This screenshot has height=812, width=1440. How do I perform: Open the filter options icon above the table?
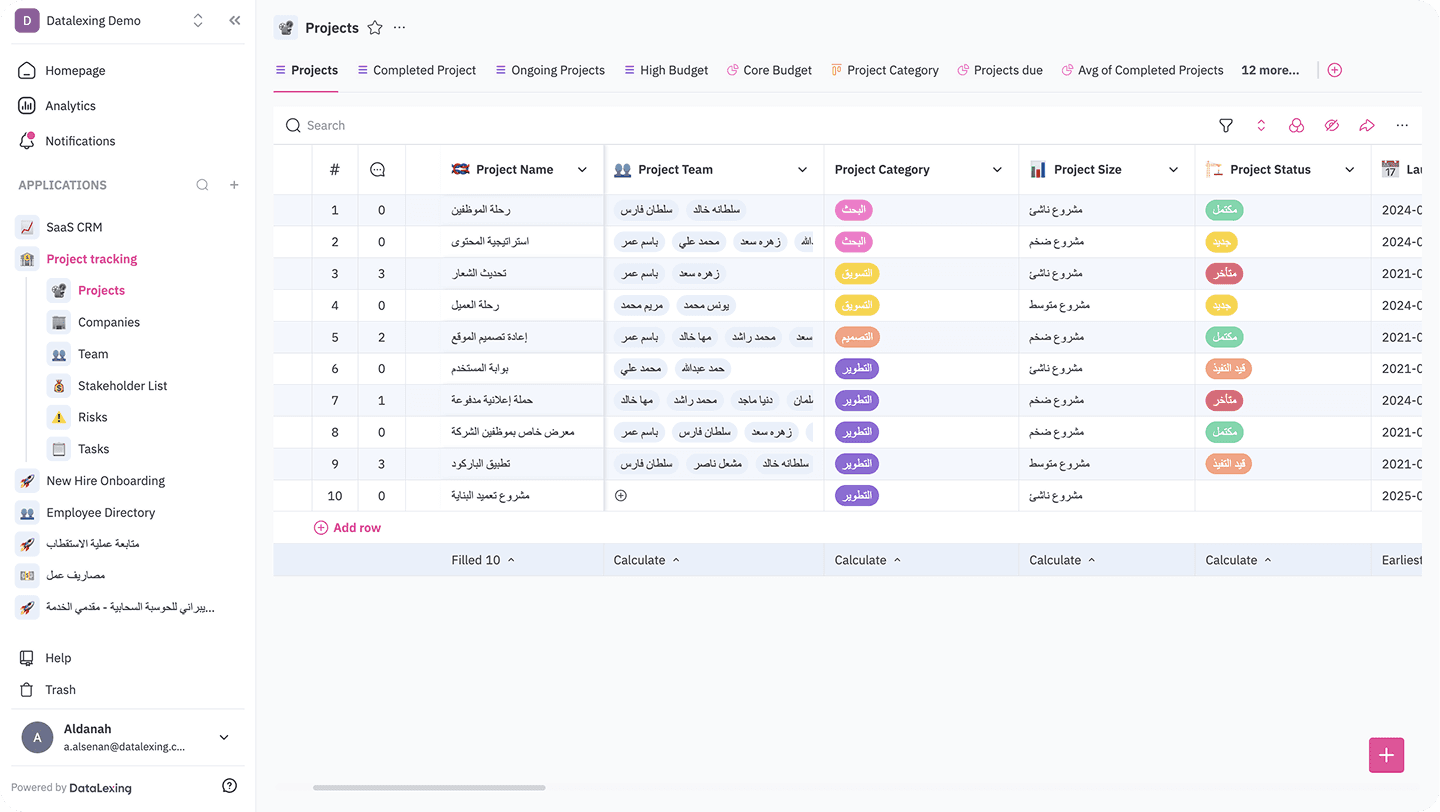pyautogui.click(x=1225, y=125)
